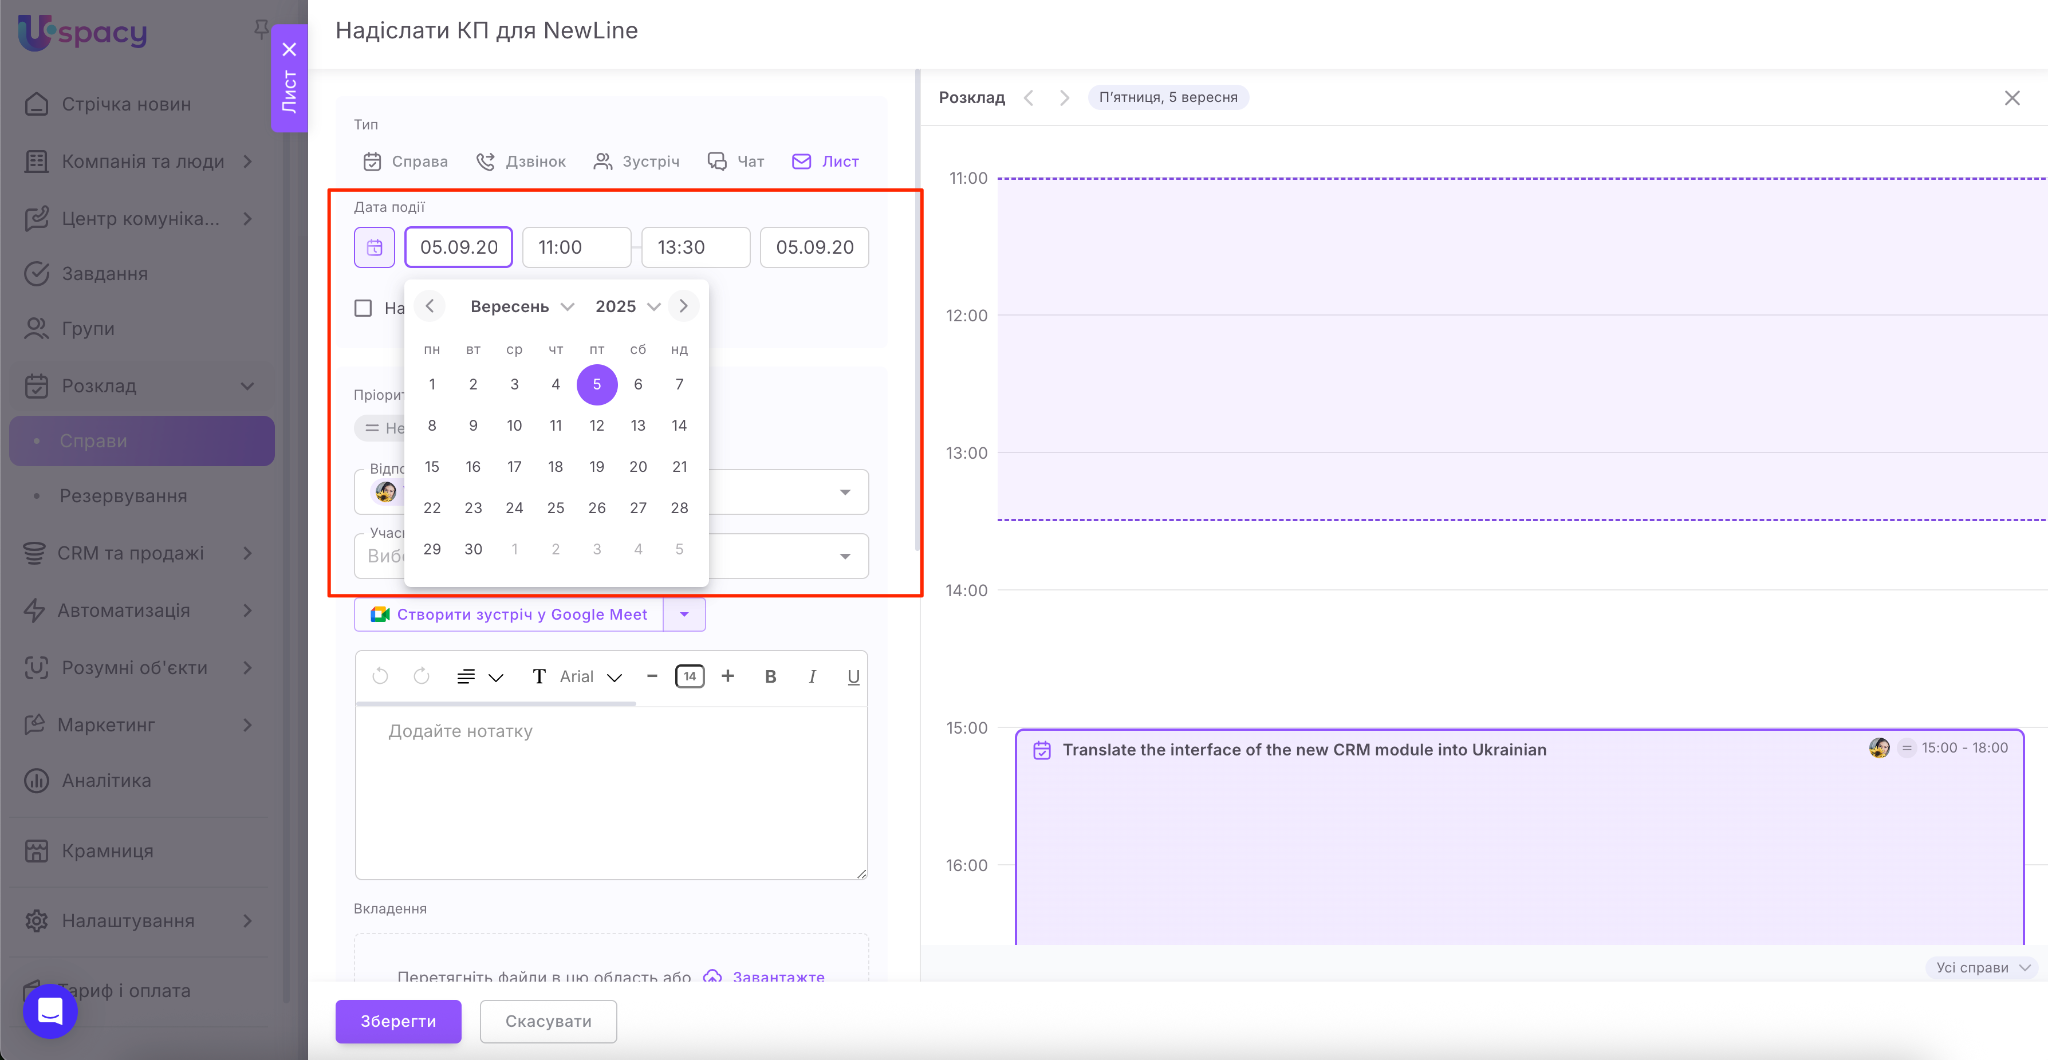Viewport: 2048px width, 1060px height.
Task: Open the Завдання section in the sidebar
Action: coord(104,274)
